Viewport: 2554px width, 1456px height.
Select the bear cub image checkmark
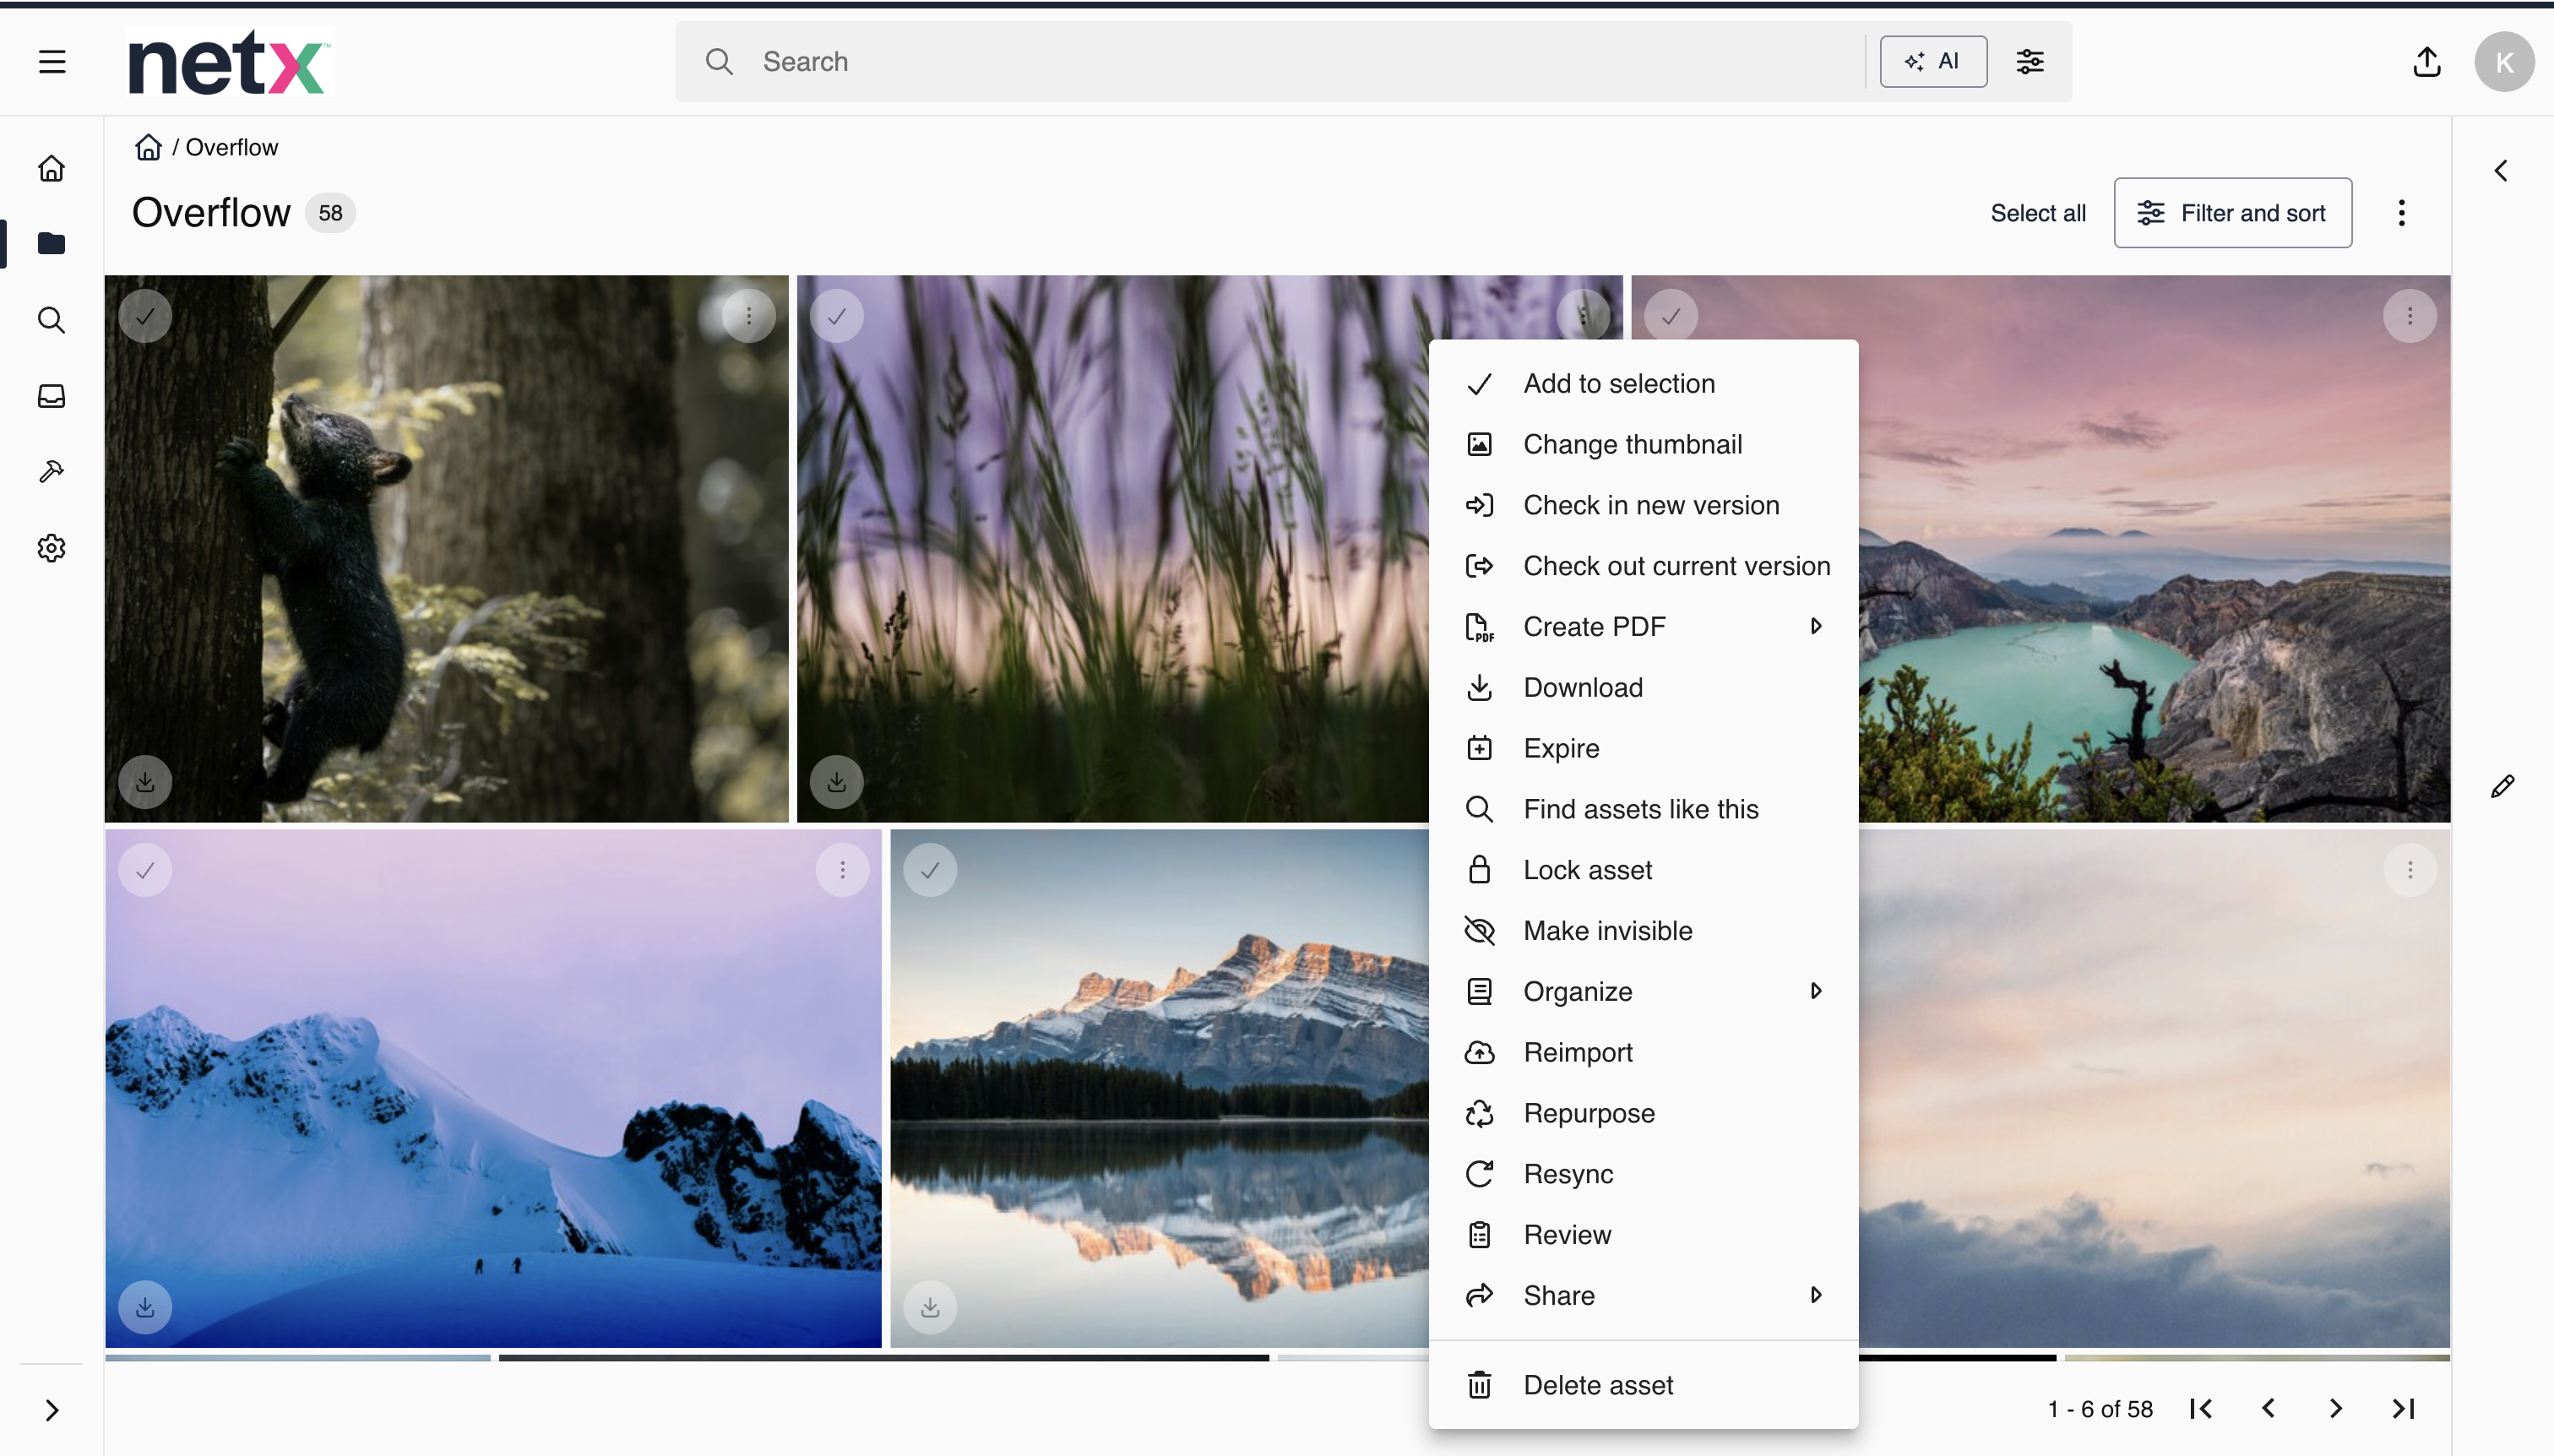pyautogui.click(x=145, y=316)
